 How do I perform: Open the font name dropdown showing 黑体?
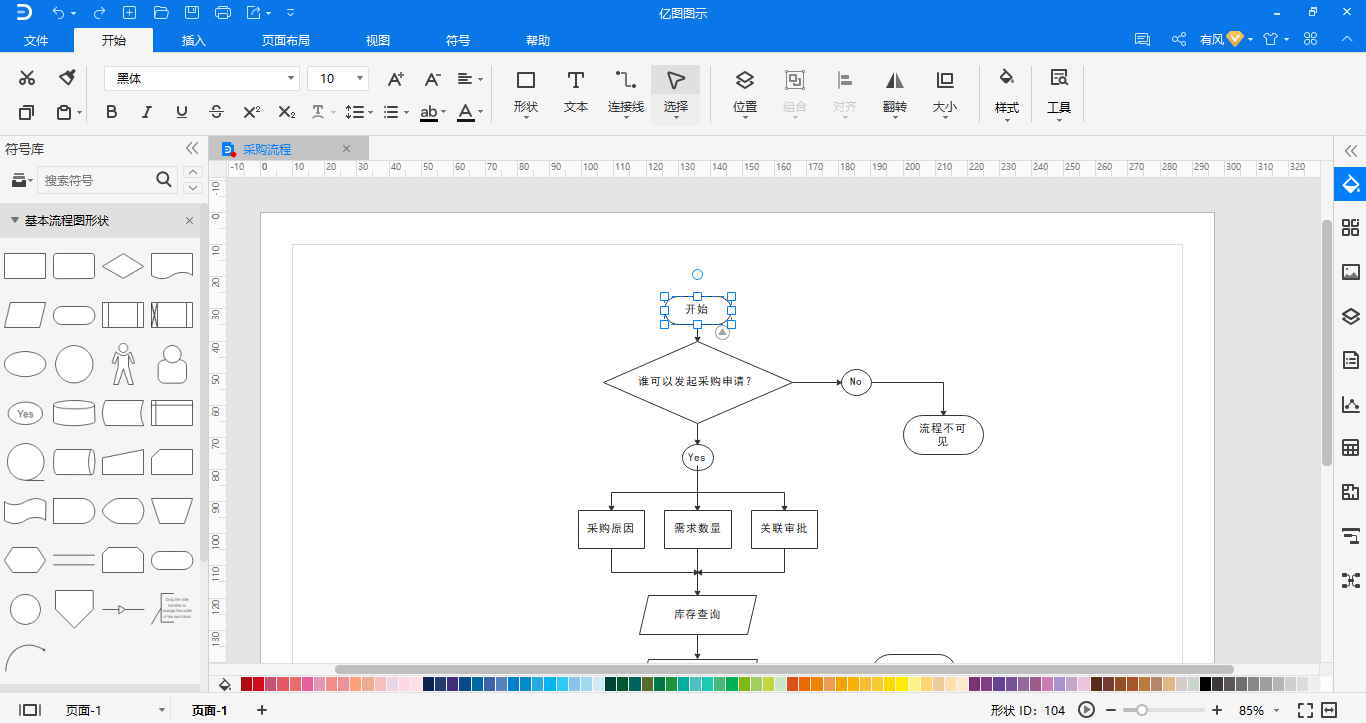[x=202, y=78]
